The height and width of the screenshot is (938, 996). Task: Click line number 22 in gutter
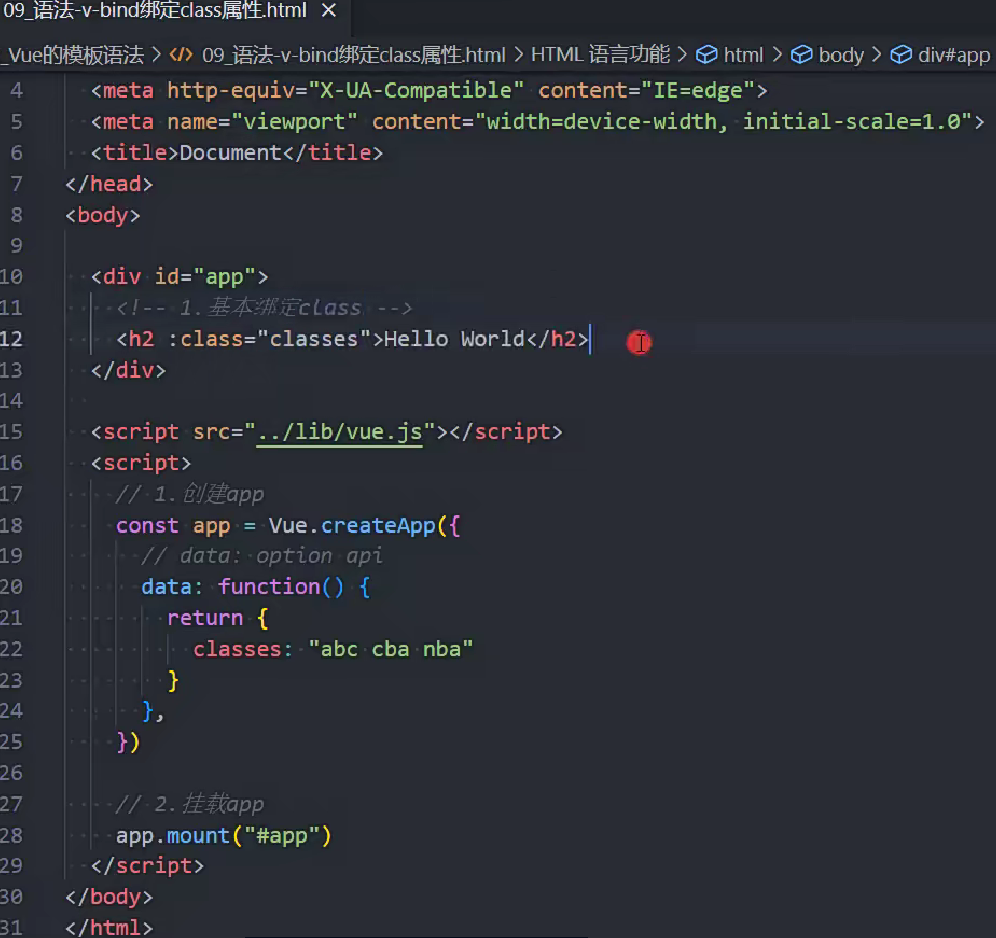(x=11, y=649)
